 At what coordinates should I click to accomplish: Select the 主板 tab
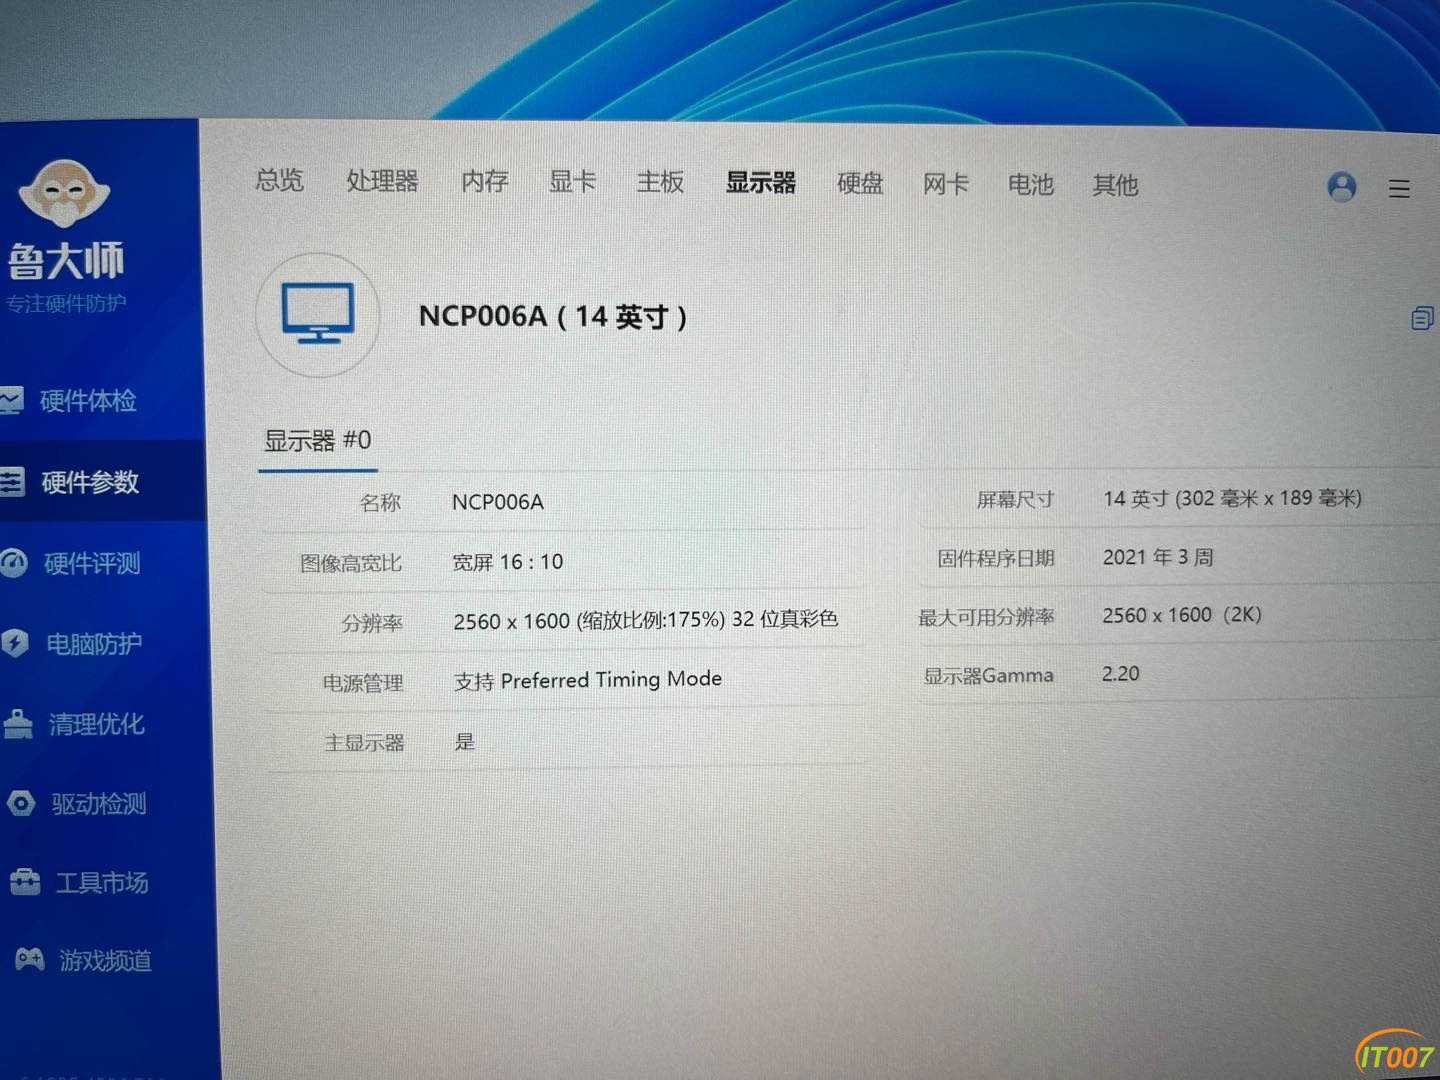click(x=660, y=182)
